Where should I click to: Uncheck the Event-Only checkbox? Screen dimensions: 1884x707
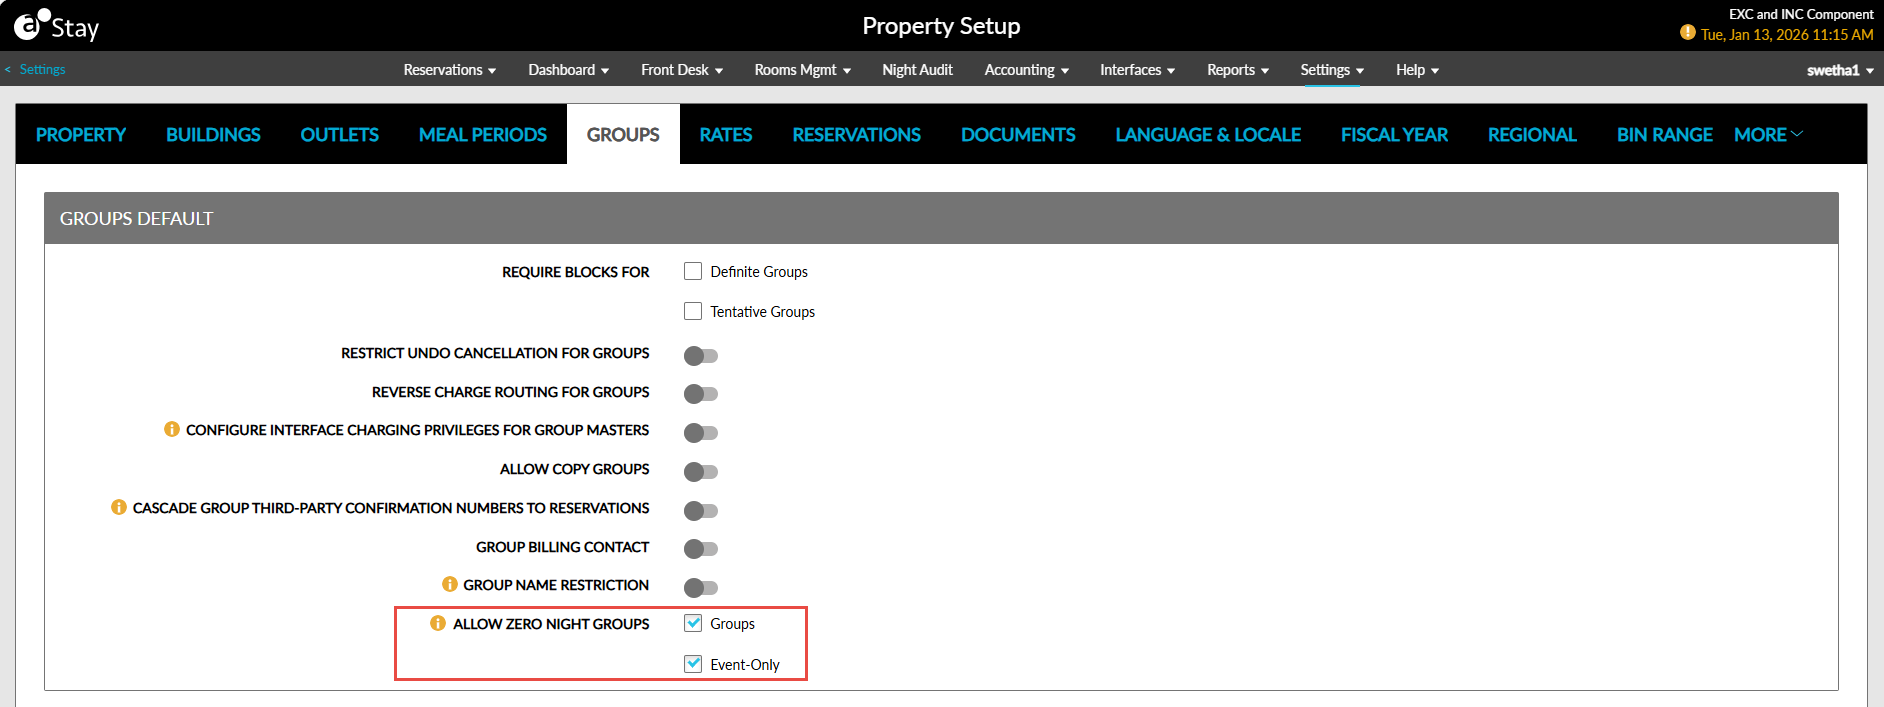pyautogui.click(x=693, y=663)
